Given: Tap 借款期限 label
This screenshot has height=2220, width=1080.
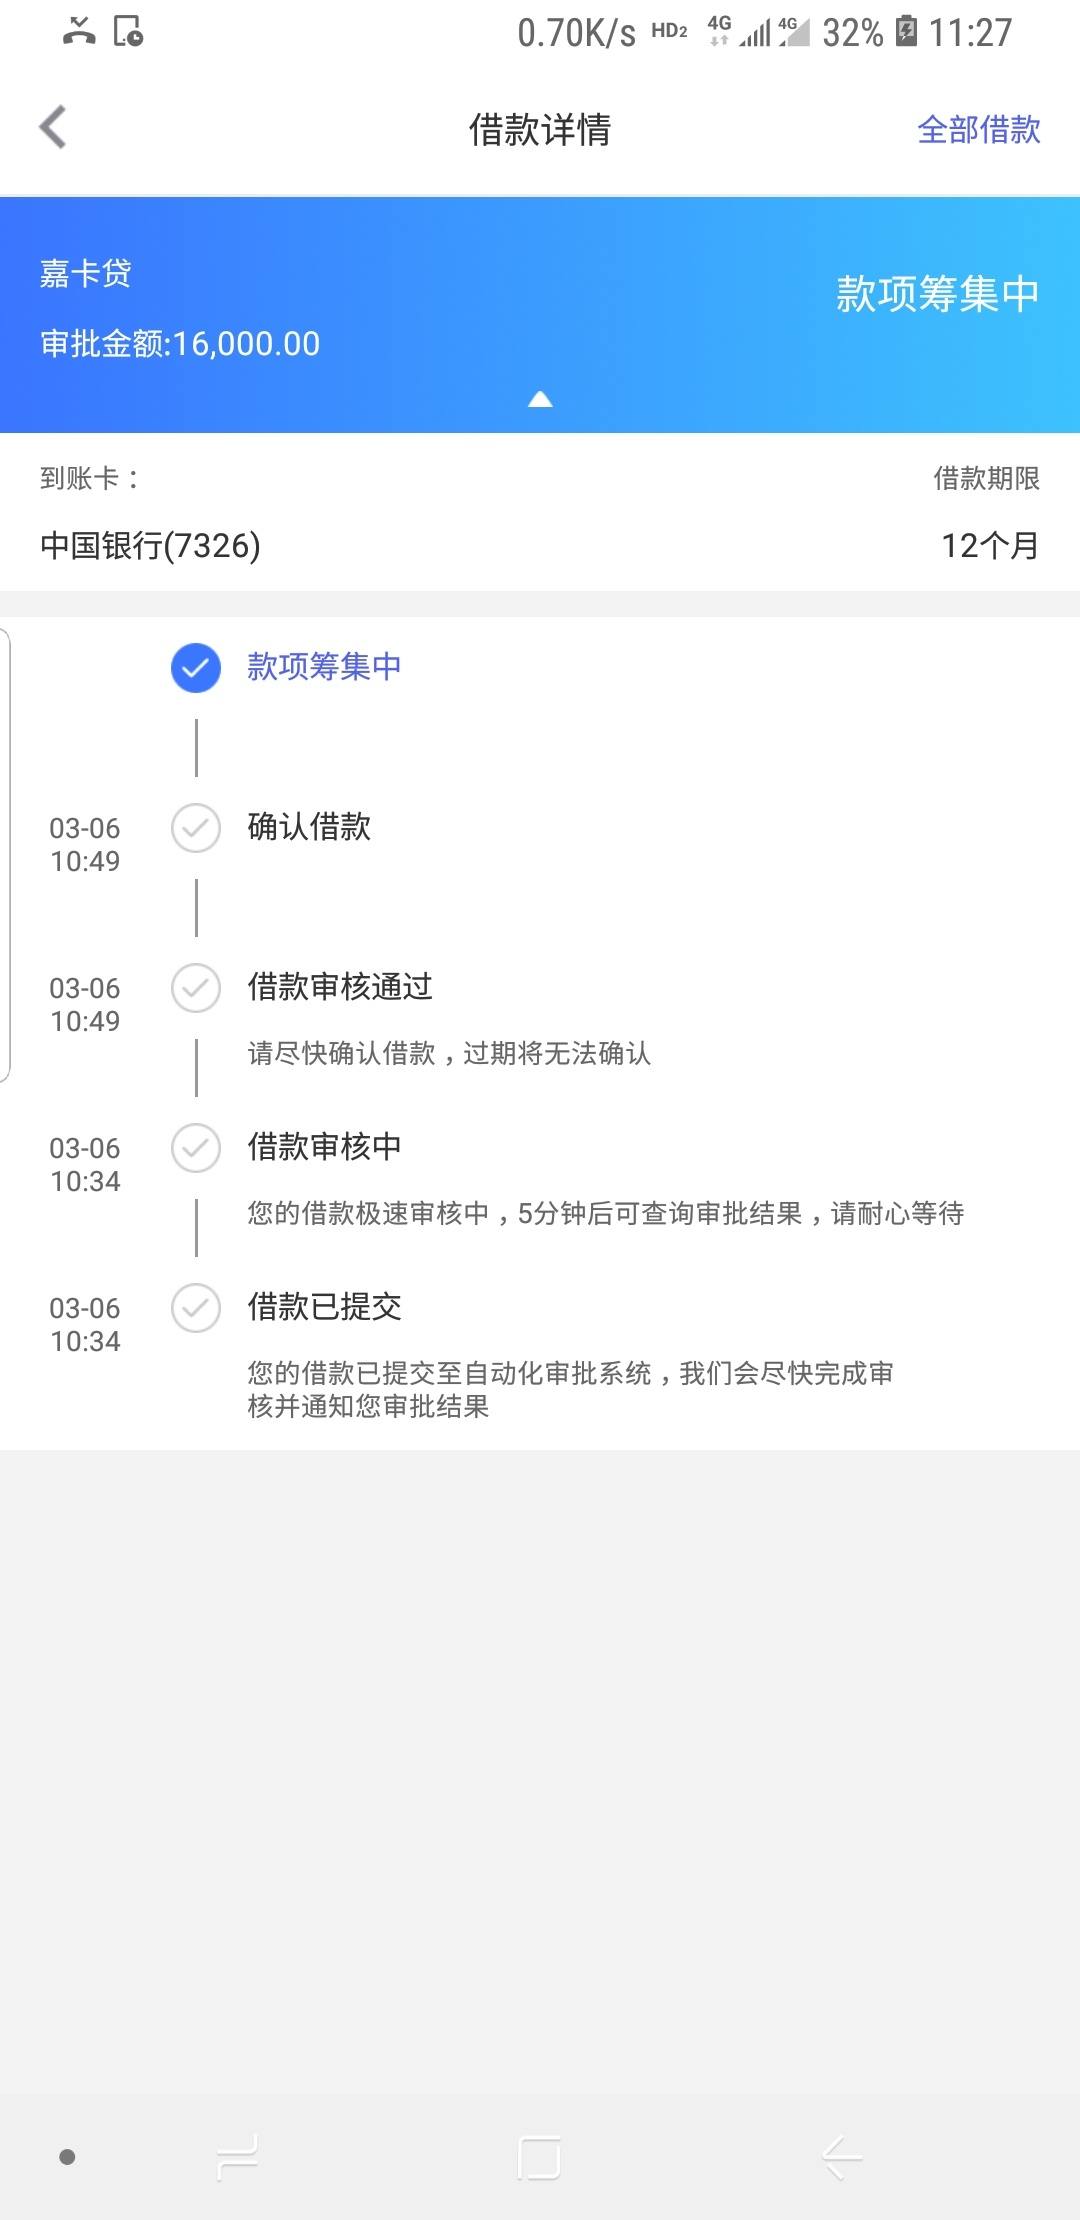Looking at the screenshot, I should (x=986, y=478).
